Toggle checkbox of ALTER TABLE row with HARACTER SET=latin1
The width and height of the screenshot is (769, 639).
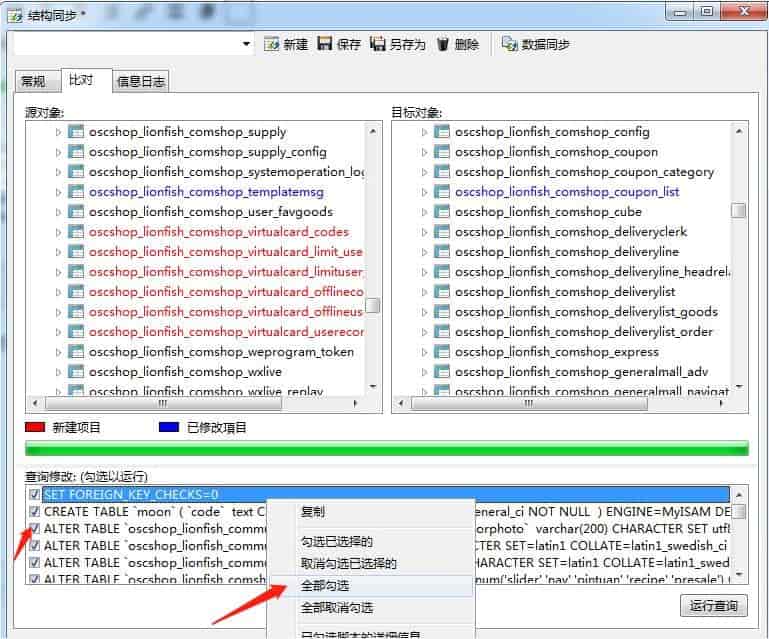coord(34,562)
